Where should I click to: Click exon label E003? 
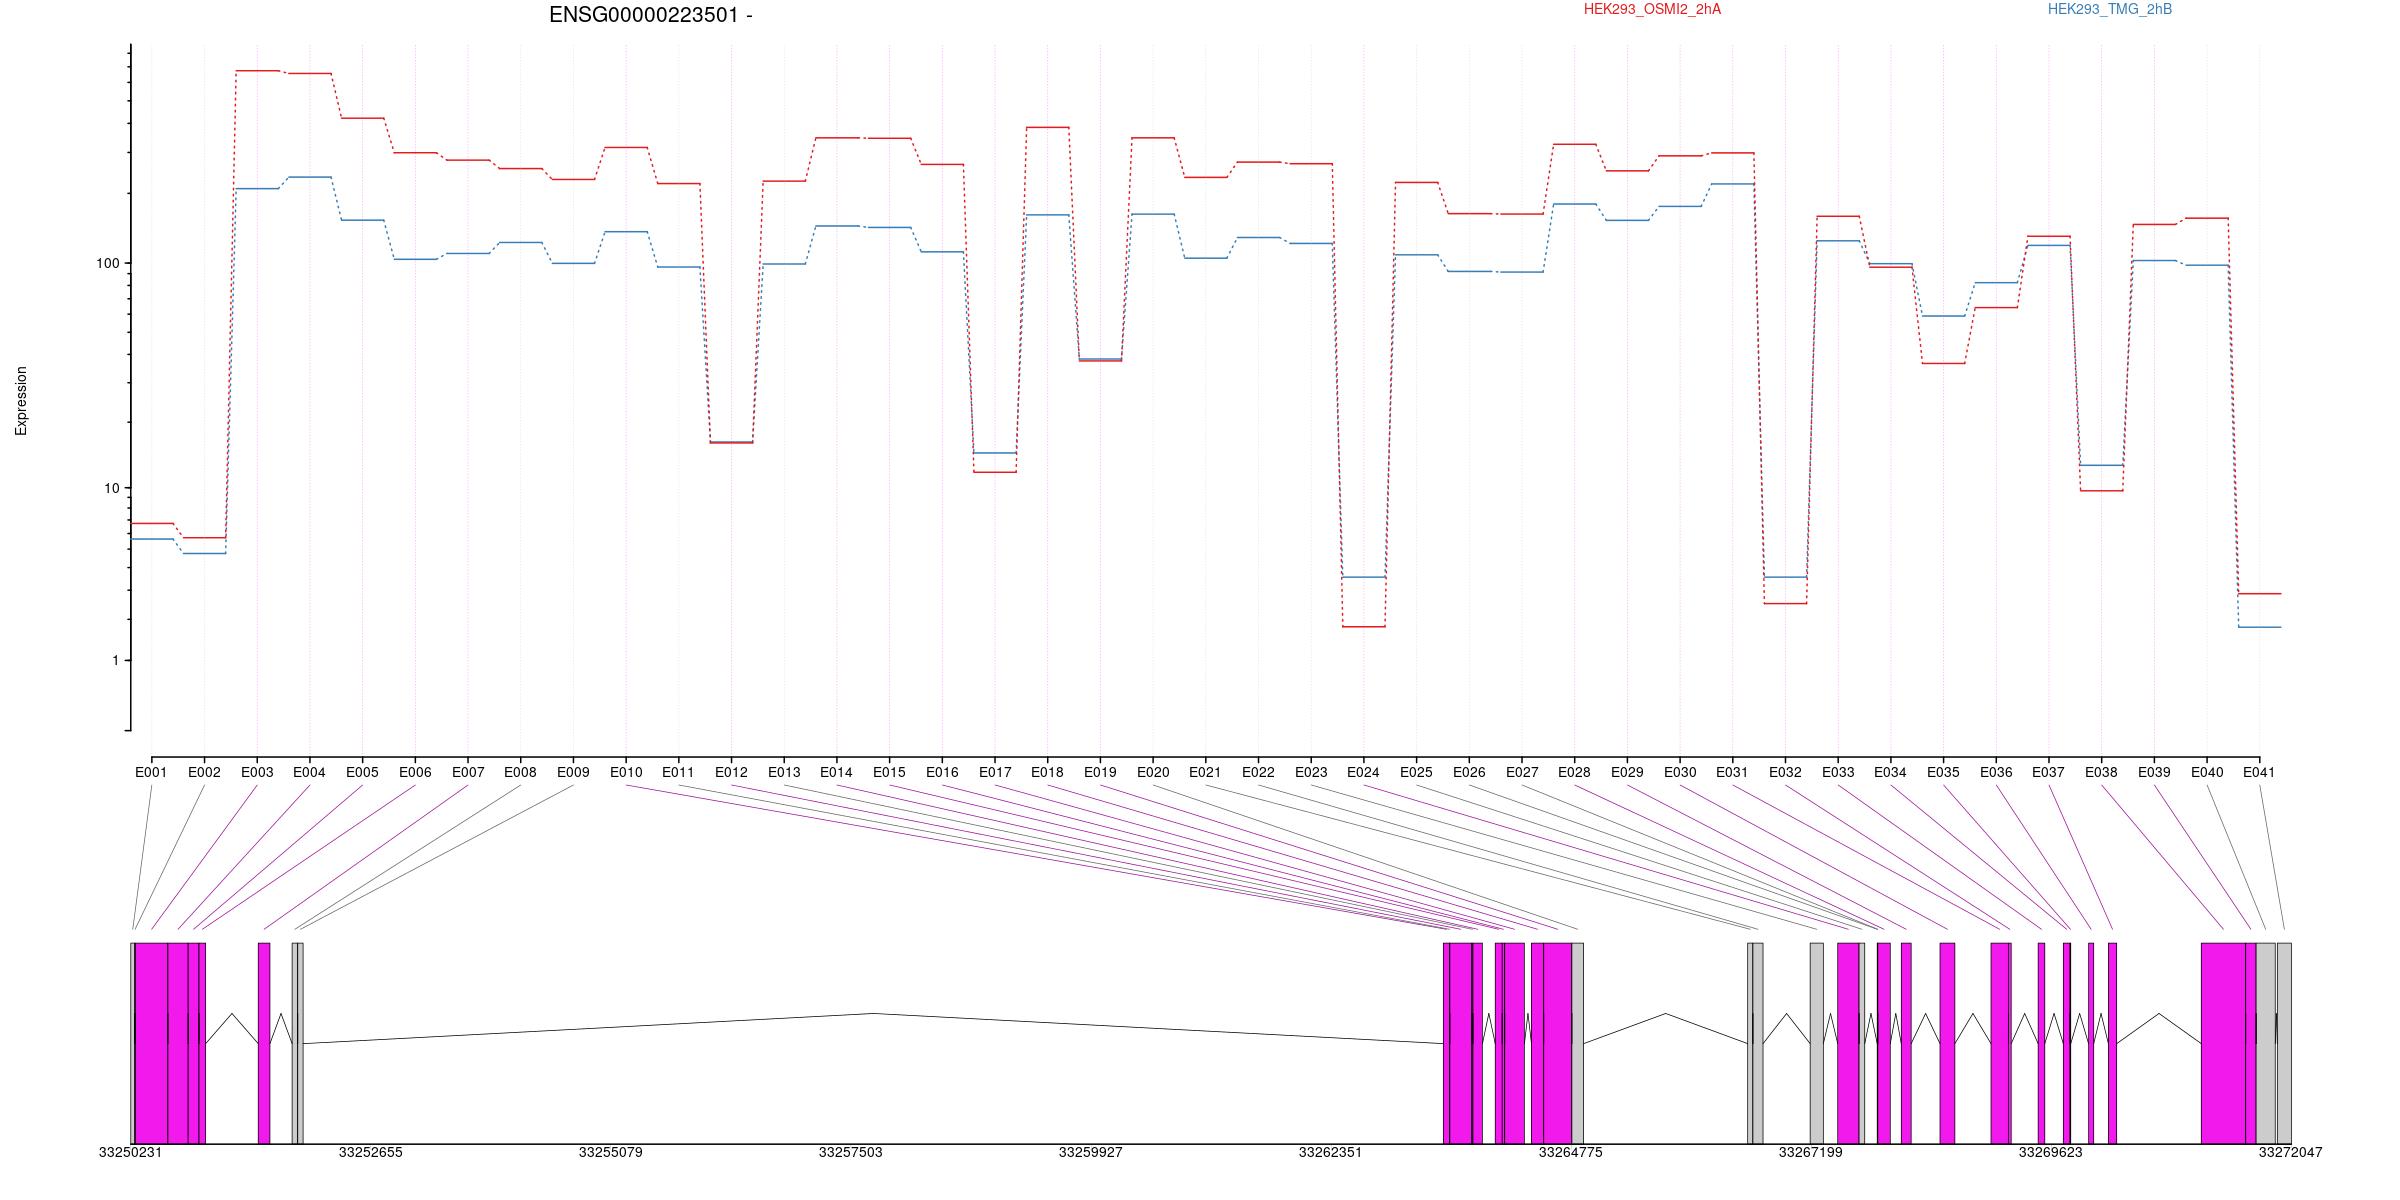(257, 772)
